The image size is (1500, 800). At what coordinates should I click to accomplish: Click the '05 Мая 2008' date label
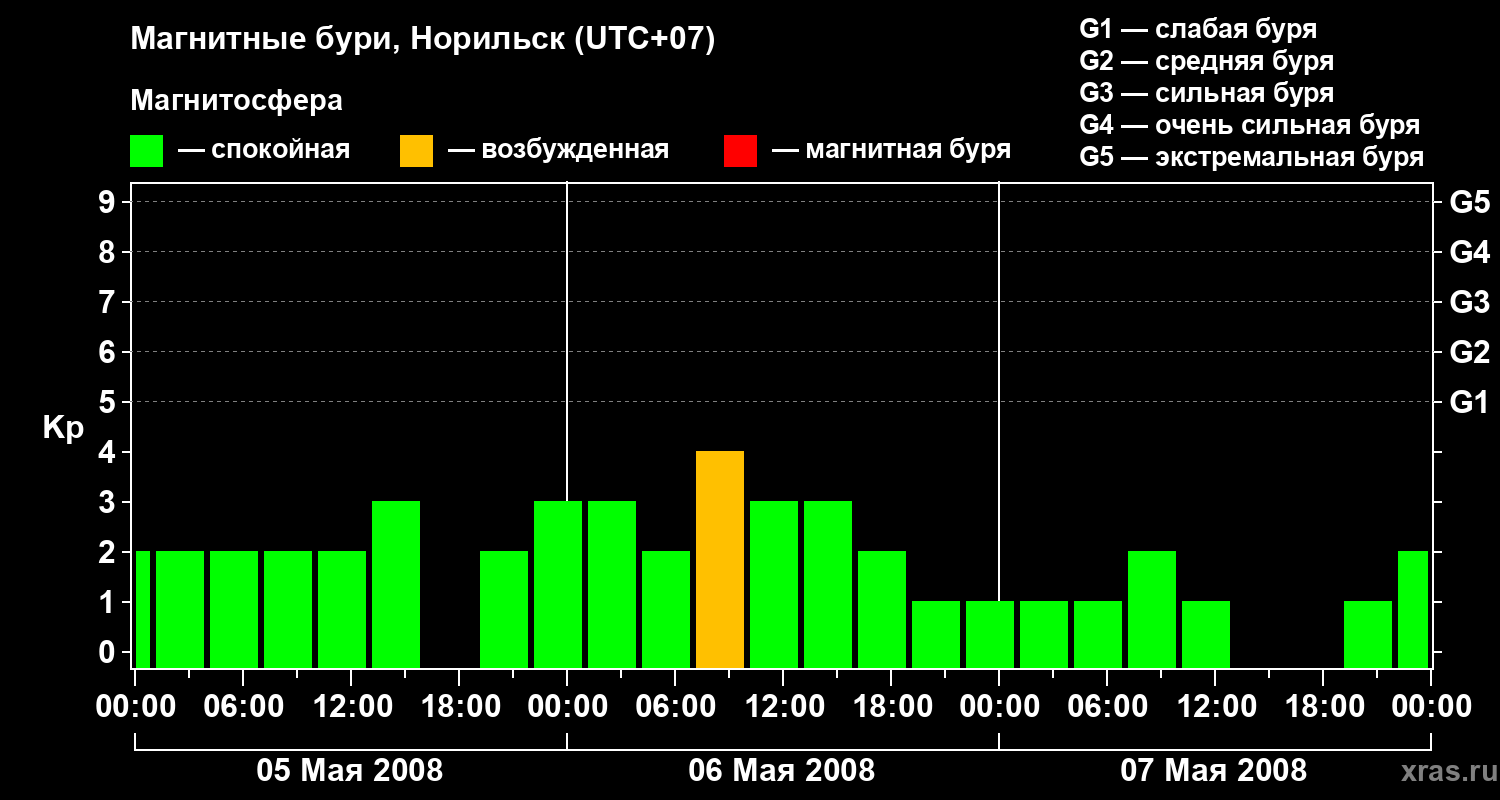click(350, 771)
